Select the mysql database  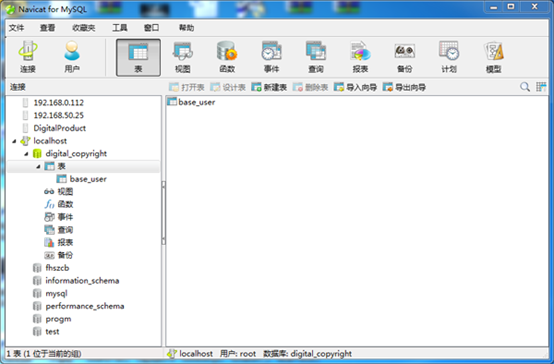tap(56, 294)
